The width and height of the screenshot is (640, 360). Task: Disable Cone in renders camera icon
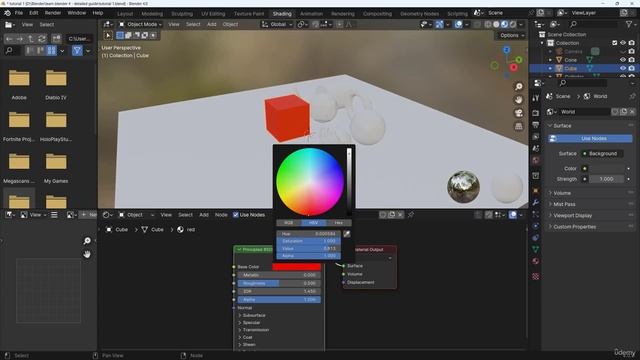(x=631, y=60)
